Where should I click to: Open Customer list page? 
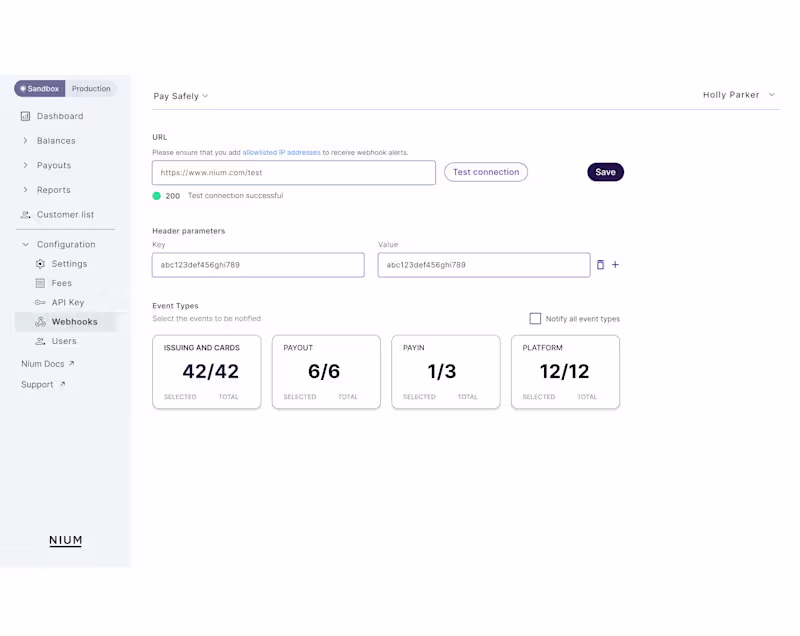[x=65, y=215]
